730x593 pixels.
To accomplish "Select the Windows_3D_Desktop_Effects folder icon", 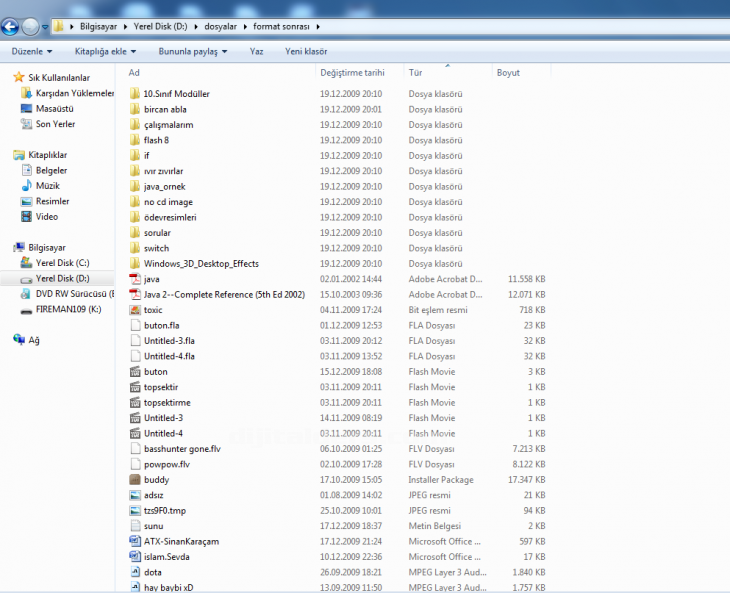I will pos(135,264).
